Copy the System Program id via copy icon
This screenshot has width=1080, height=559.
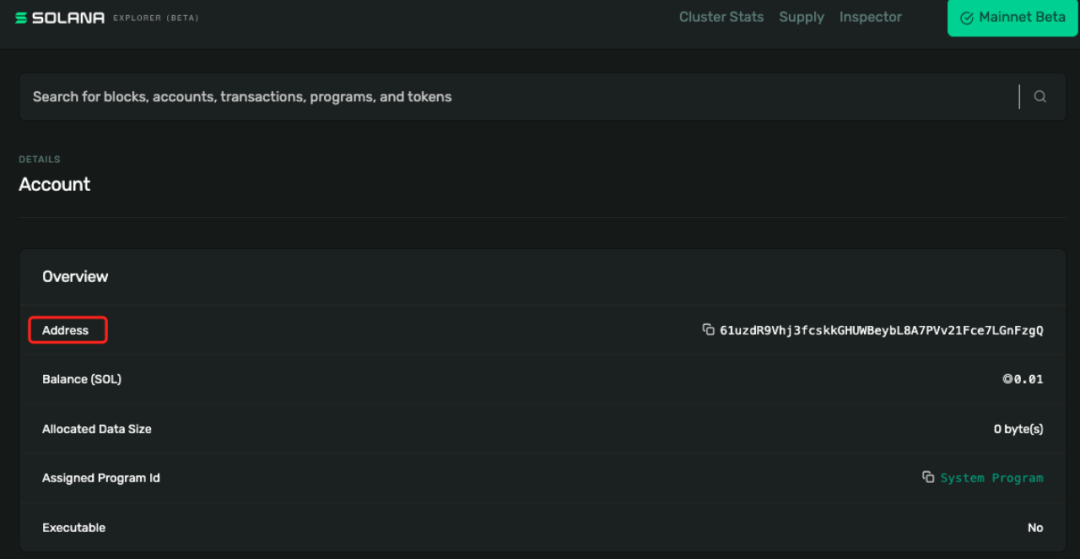(x=928, y=478)
